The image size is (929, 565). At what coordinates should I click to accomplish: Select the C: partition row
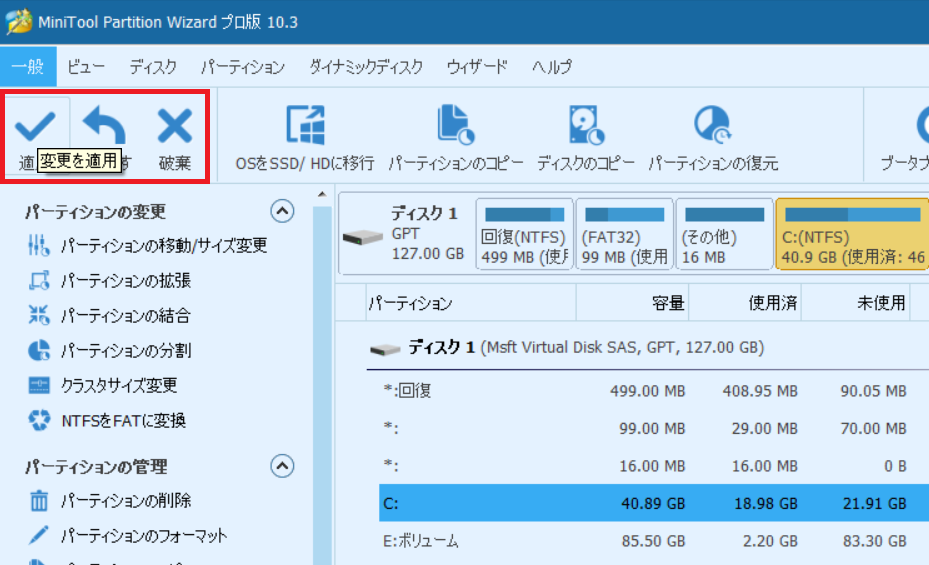tap(654, 503)
